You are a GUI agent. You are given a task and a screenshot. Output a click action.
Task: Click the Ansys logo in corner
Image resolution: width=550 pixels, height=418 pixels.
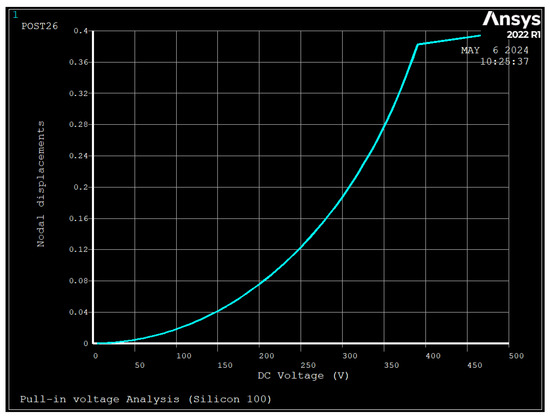[x=511, y=19]
